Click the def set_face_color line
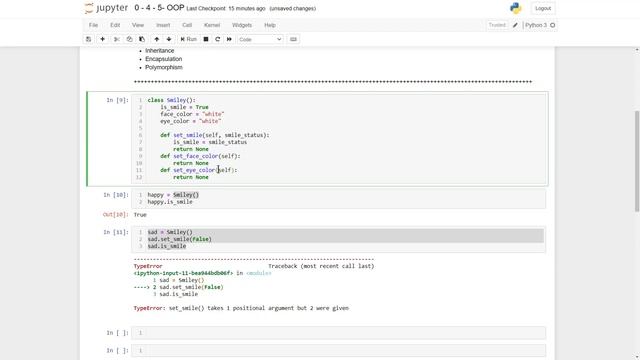 point(200,156)
